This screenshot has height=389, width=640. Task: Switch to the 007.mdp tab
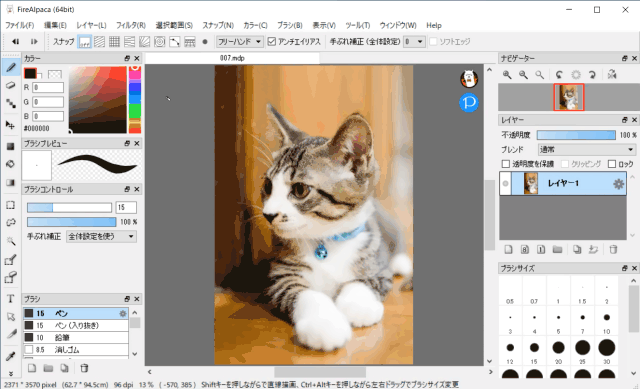click(232, 58)
